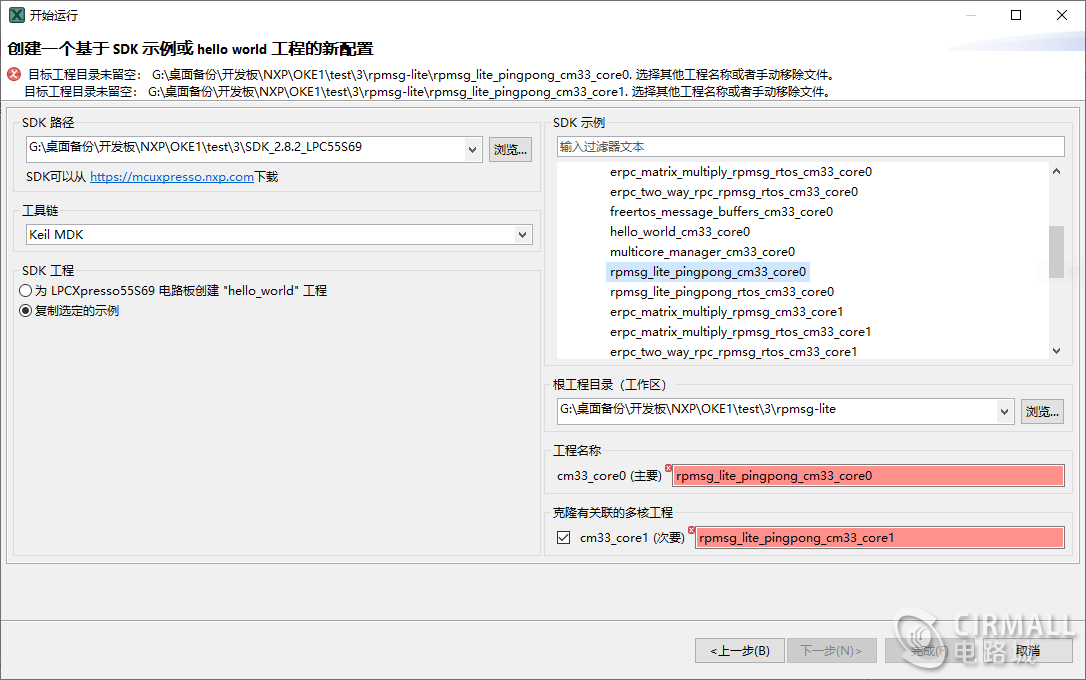The image size is (1086, 680).
Task: Click the red X icon next to cm33_core1 name field
Action: (690, 529)
